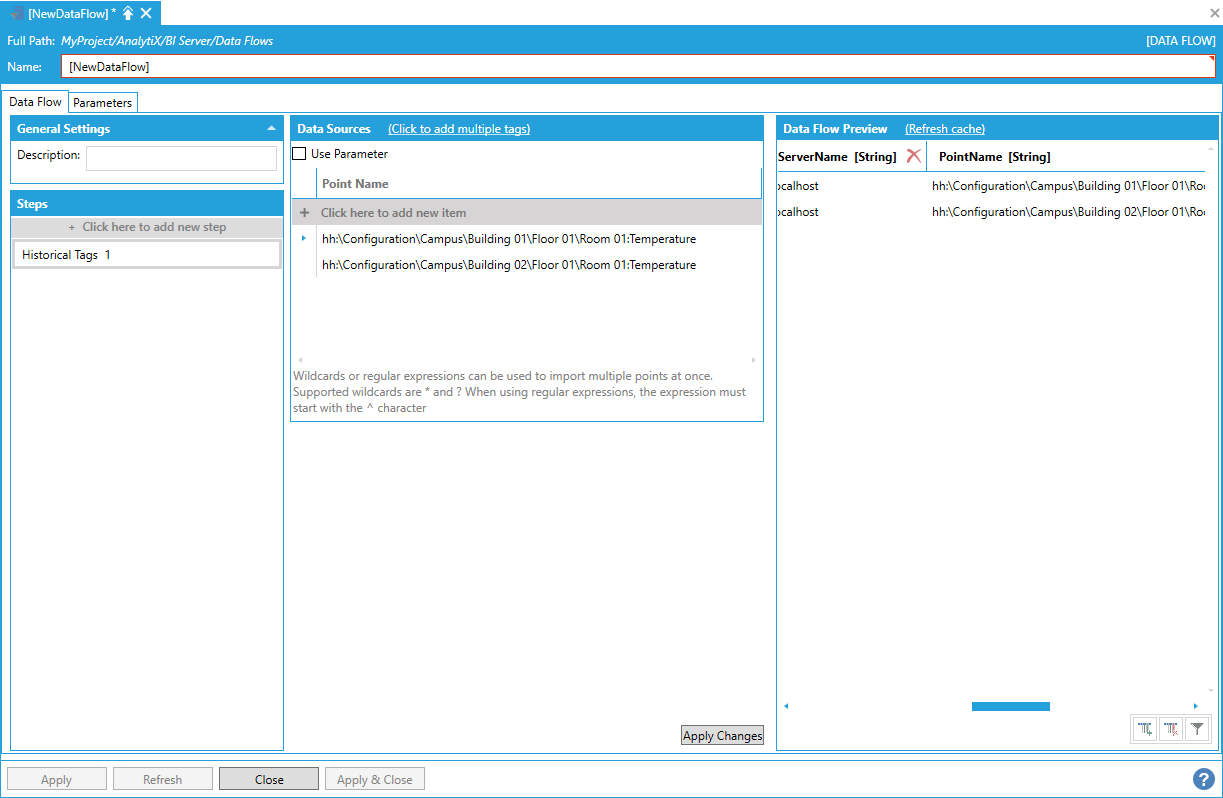This screenshot has width=1223, height=798.
Task: Select the Historical Tags 1 step
Action: pyautogui.click(x=146, y=255)
